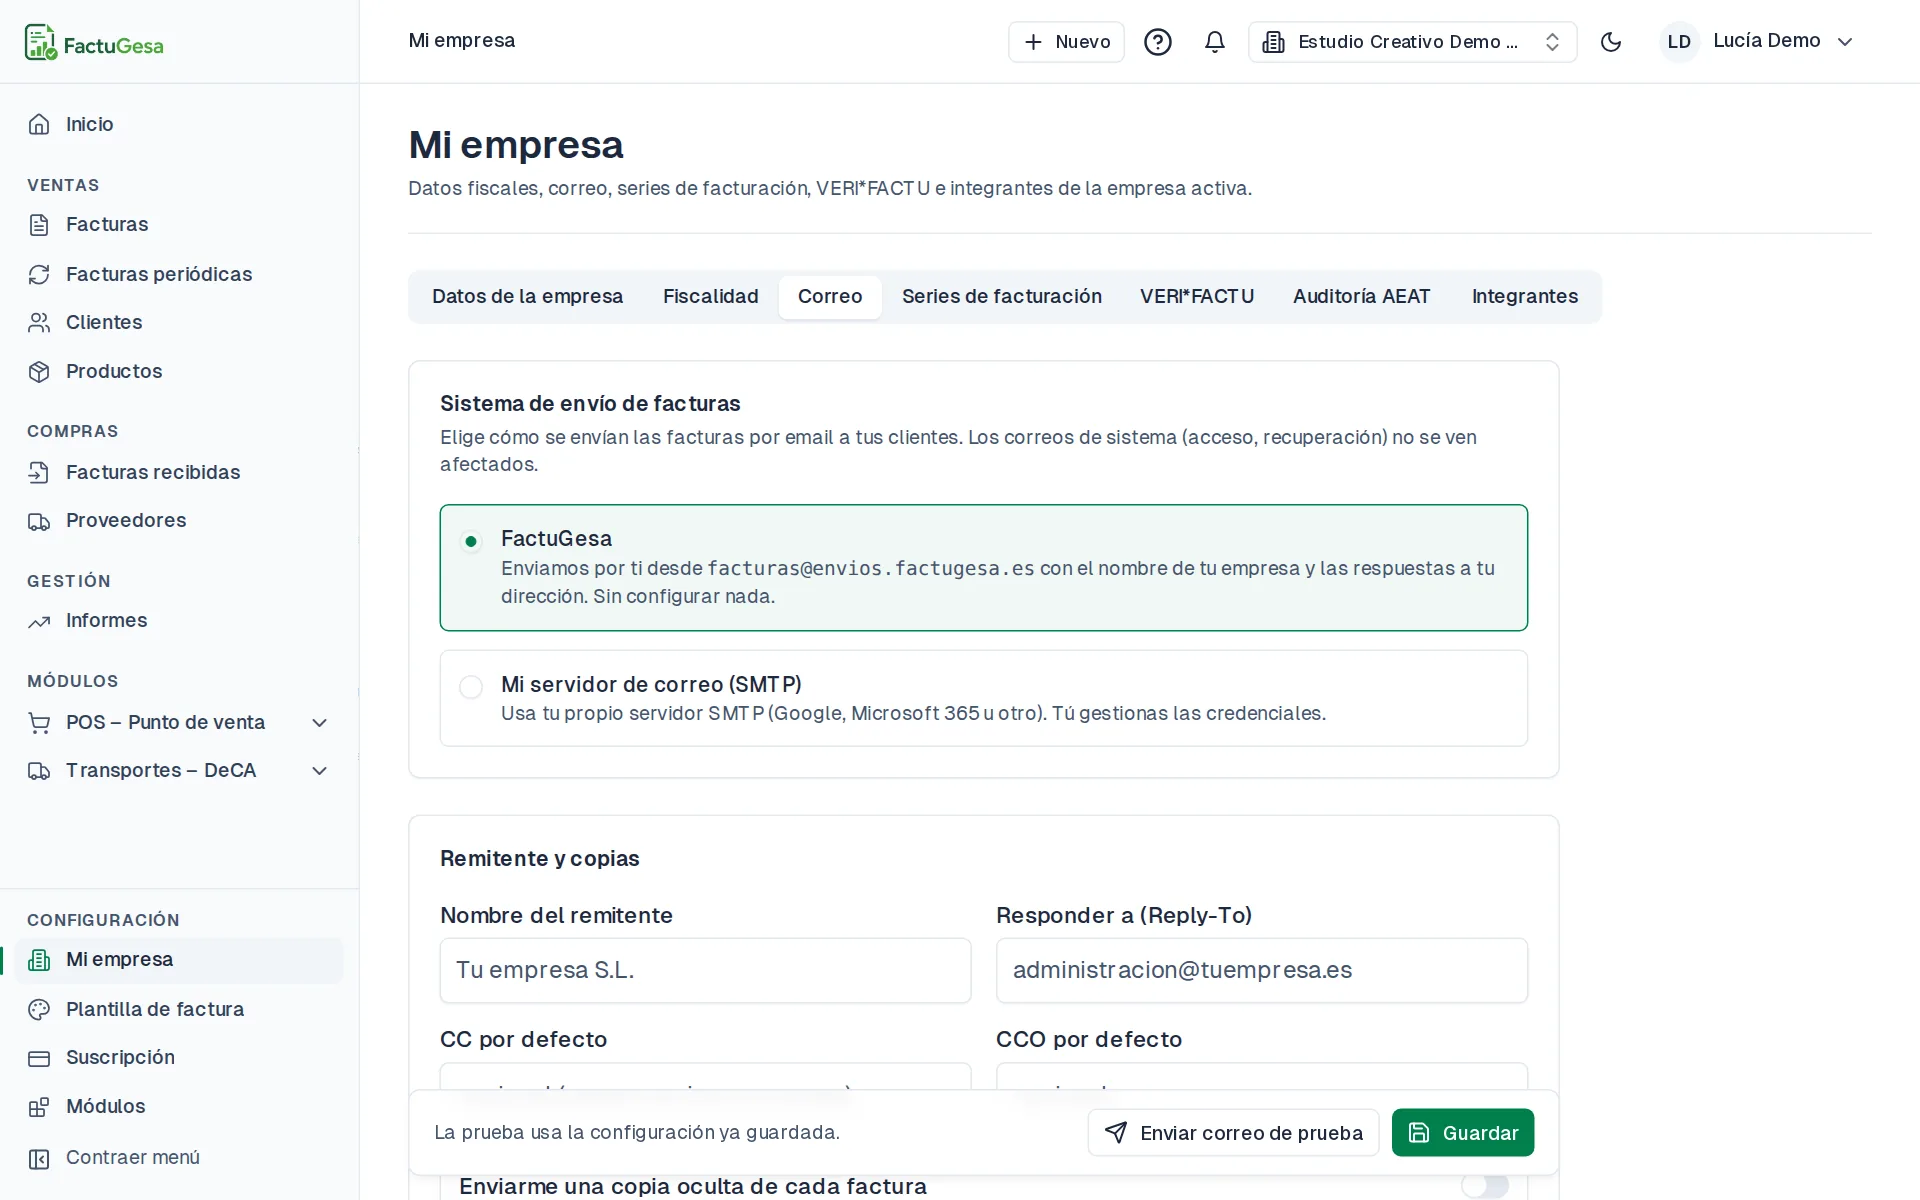Click the green Guardar button
Image resolution: width=1920 pixels, height=1200 pixels.
[x=1463, y=1132]
